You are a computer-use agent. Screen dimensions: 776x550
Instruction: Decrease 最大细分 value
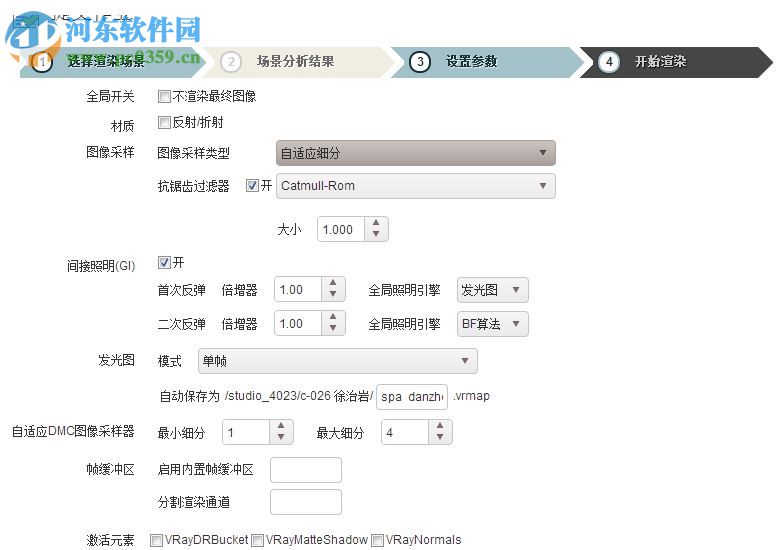point(440,437)
